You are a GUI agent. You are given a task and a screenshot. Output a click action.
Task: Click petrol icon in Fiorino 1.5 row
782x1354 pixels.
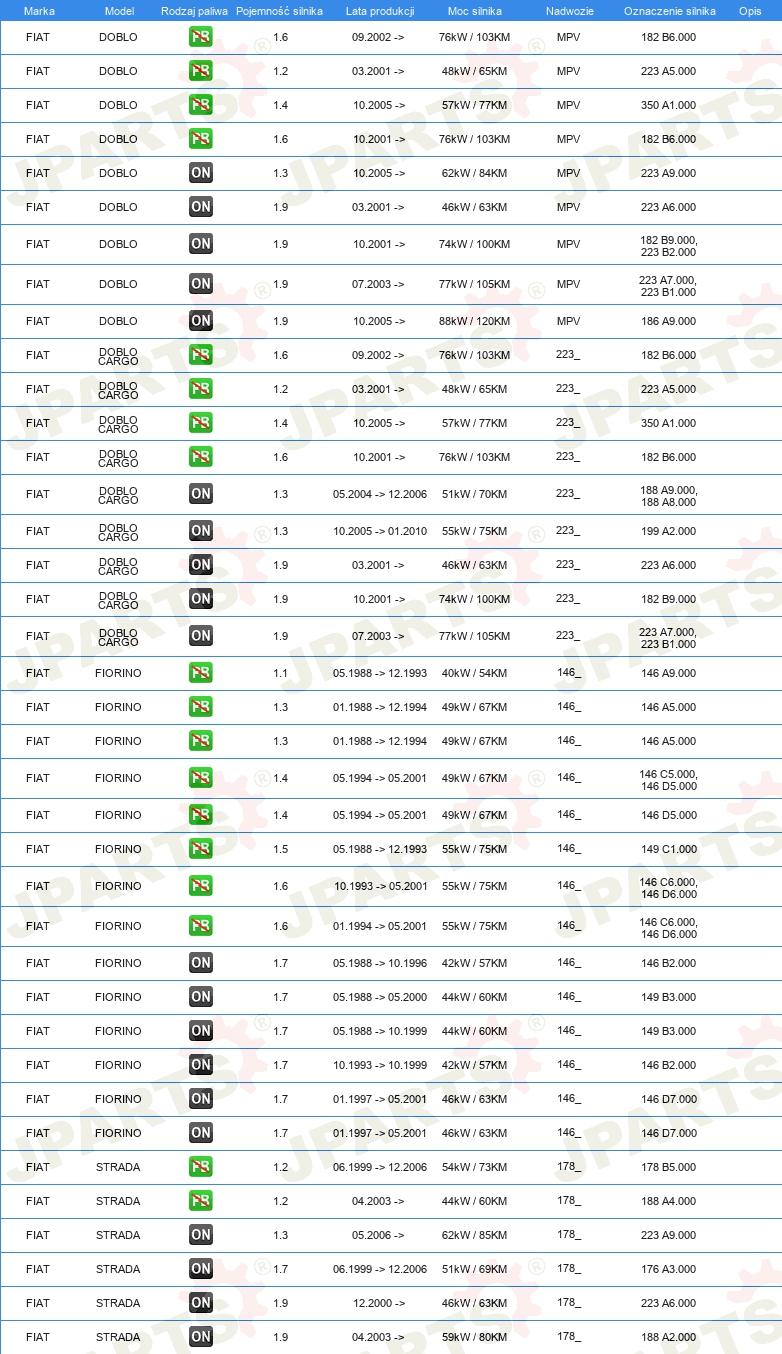[x=201, y=849]
